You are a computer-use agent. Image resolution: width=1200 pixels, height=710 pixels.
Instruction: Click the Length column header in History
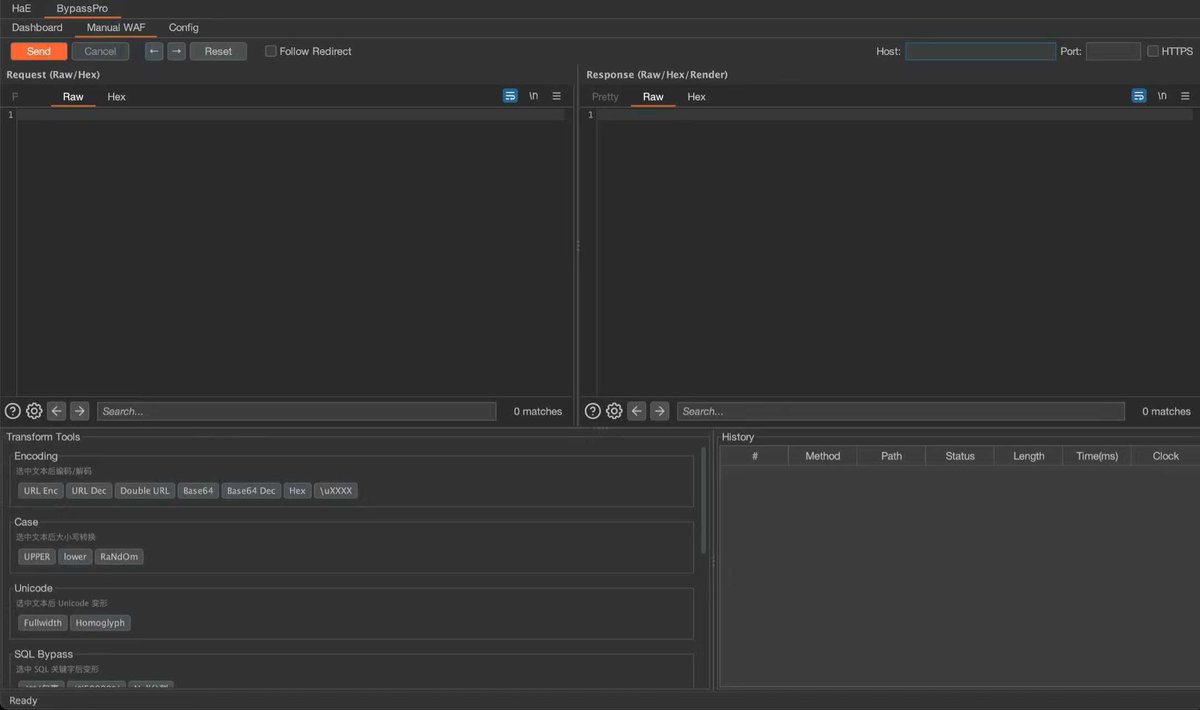pos(1029,456)
